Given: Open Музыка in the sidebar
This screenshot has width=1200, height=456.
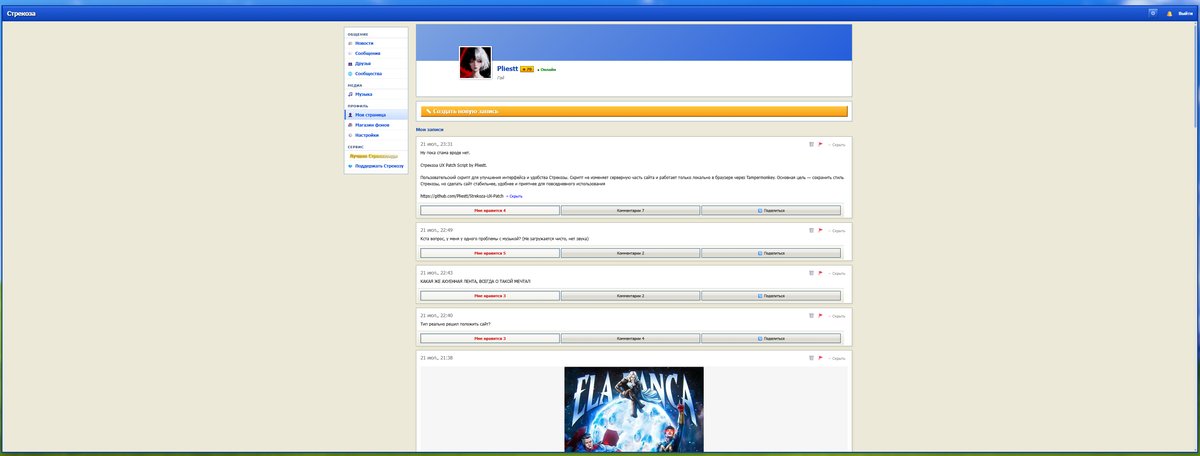Looking at the screenshot, I should click(x=375, y=94).
